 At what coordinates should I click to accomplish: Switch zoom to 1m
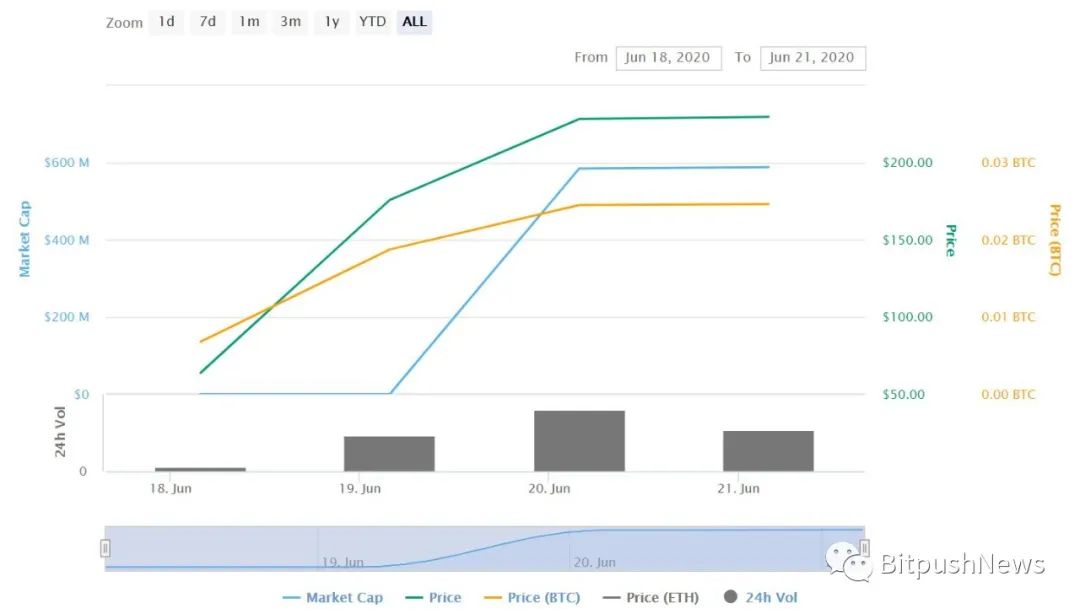point(249,22)
